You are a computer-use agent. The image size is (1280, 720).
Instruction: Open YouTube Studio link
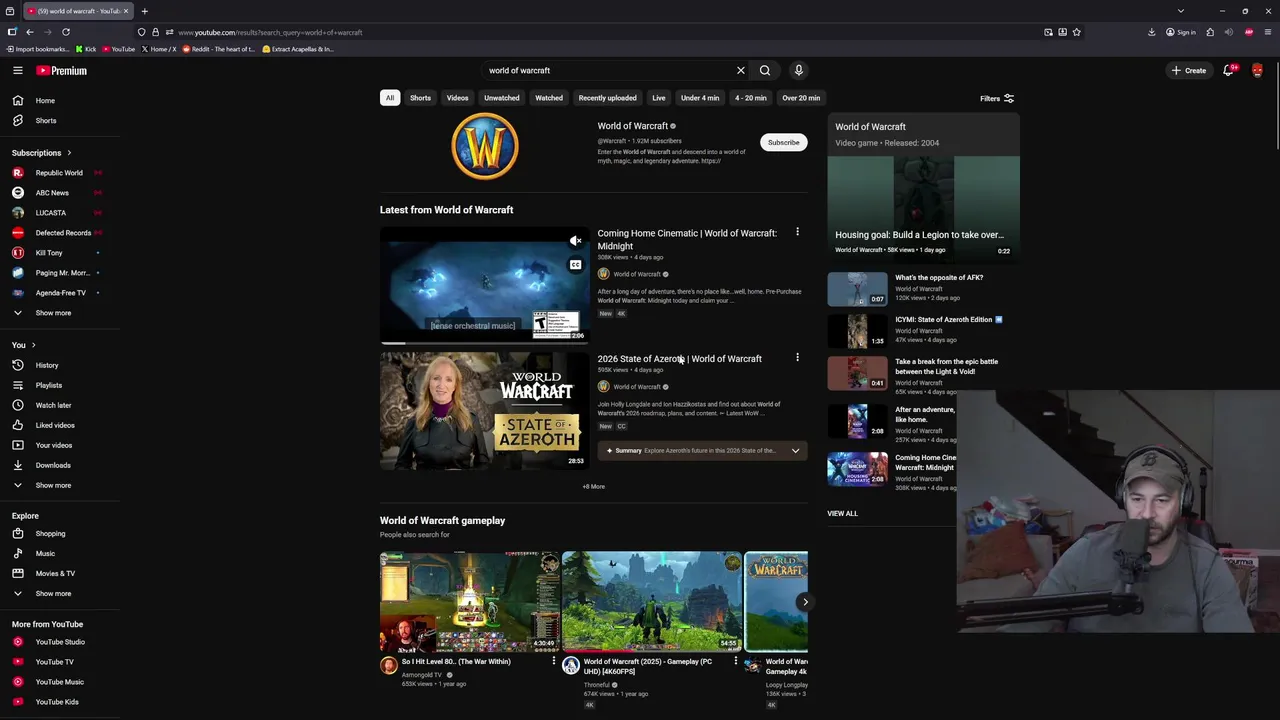pyautogui.click(x=60, y=642)
